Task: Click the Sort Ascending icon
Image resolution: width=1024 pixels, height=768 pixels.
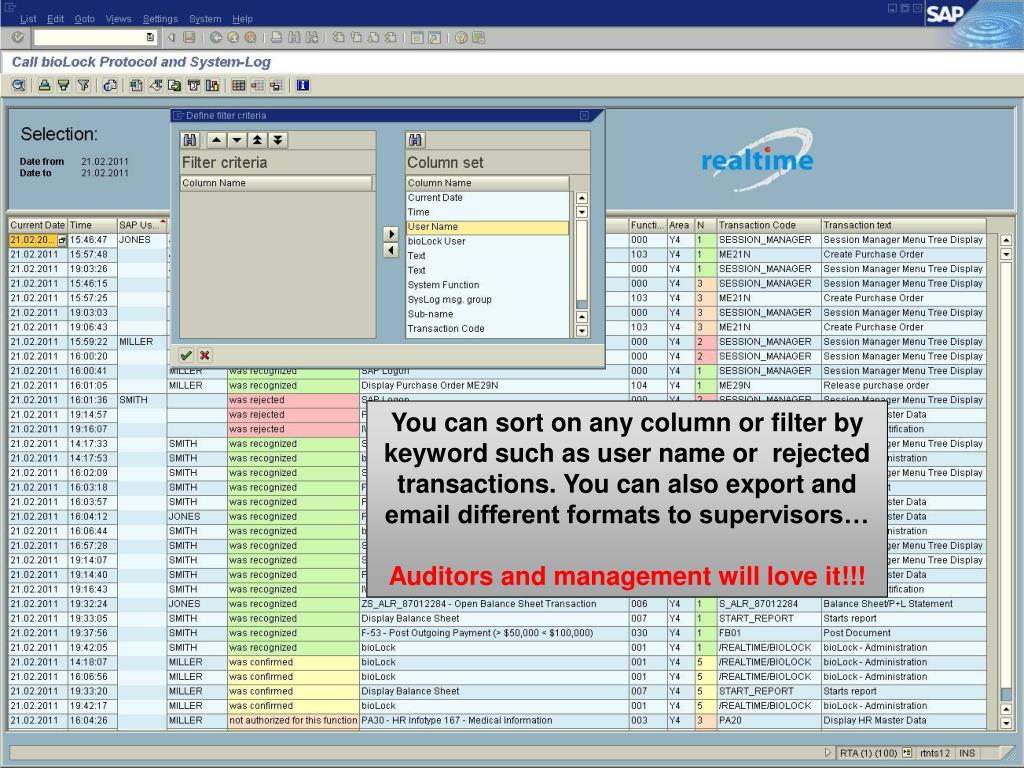Action: point(44,86)
